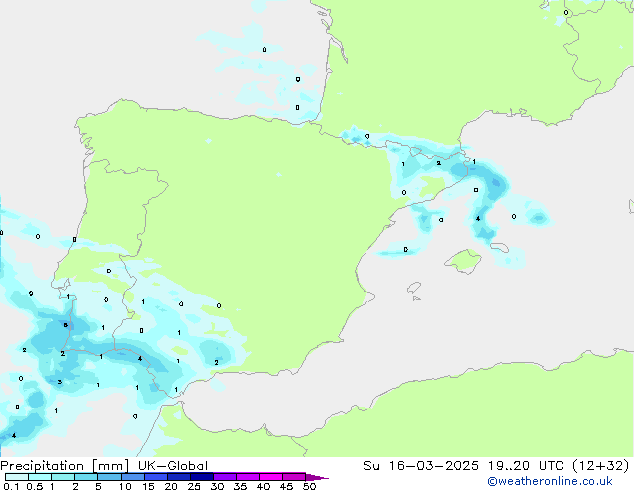Pick the 35–40 mm violet legend swatch
The width and height of the screenshot is (634, 490).
(248, 477)
